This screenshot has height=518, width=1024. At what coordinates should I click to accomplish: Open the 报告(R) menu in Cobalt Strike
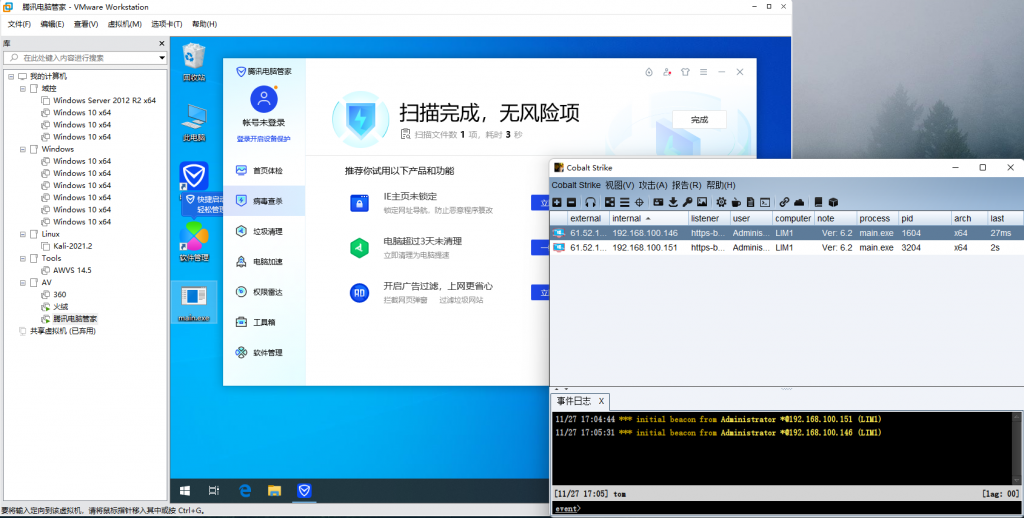tap(686, 186)
